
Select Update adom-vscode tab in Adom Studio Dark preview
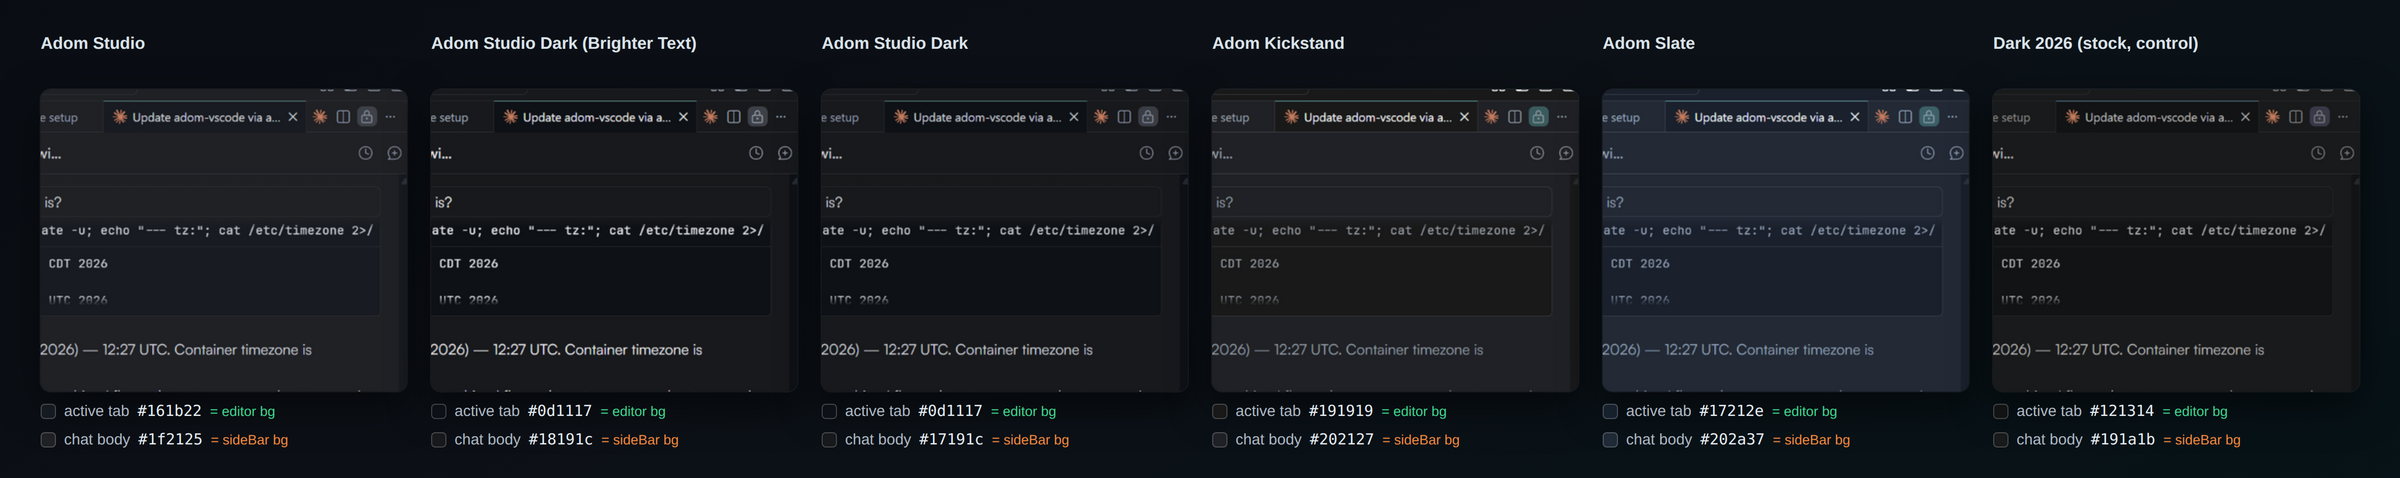[x=986, y=117]
